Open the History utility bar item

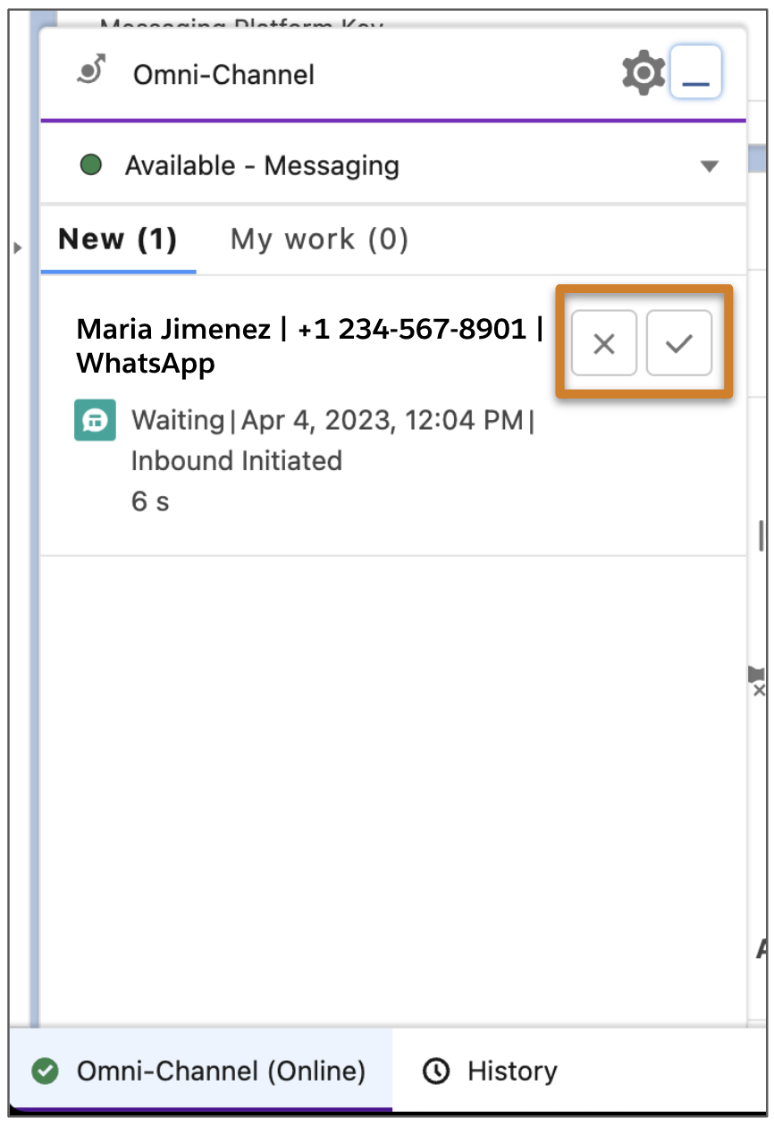tap(490, 1071)
